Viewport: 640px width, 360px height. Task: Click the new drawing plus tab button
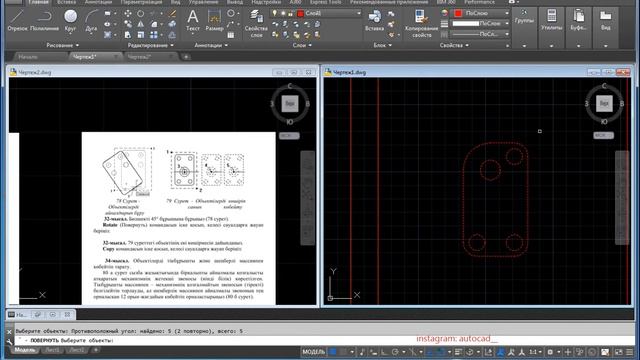click(186, 57)
